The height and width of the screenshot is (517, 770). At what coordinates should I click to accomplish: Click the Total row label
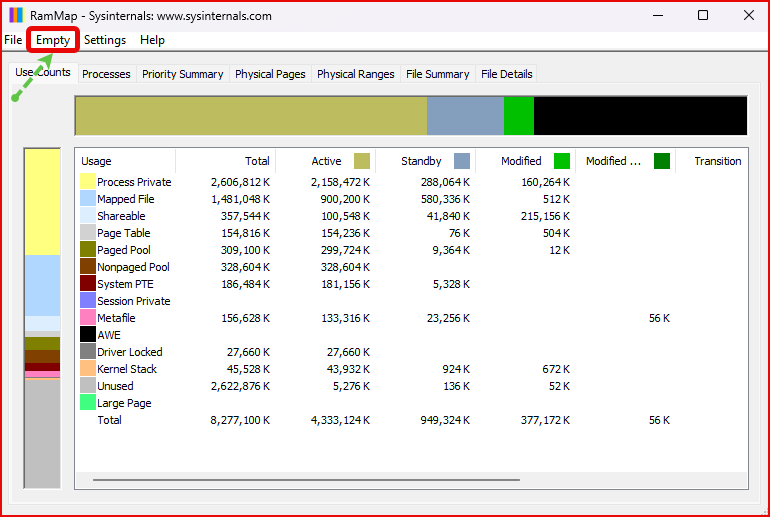tap(109, 420)
